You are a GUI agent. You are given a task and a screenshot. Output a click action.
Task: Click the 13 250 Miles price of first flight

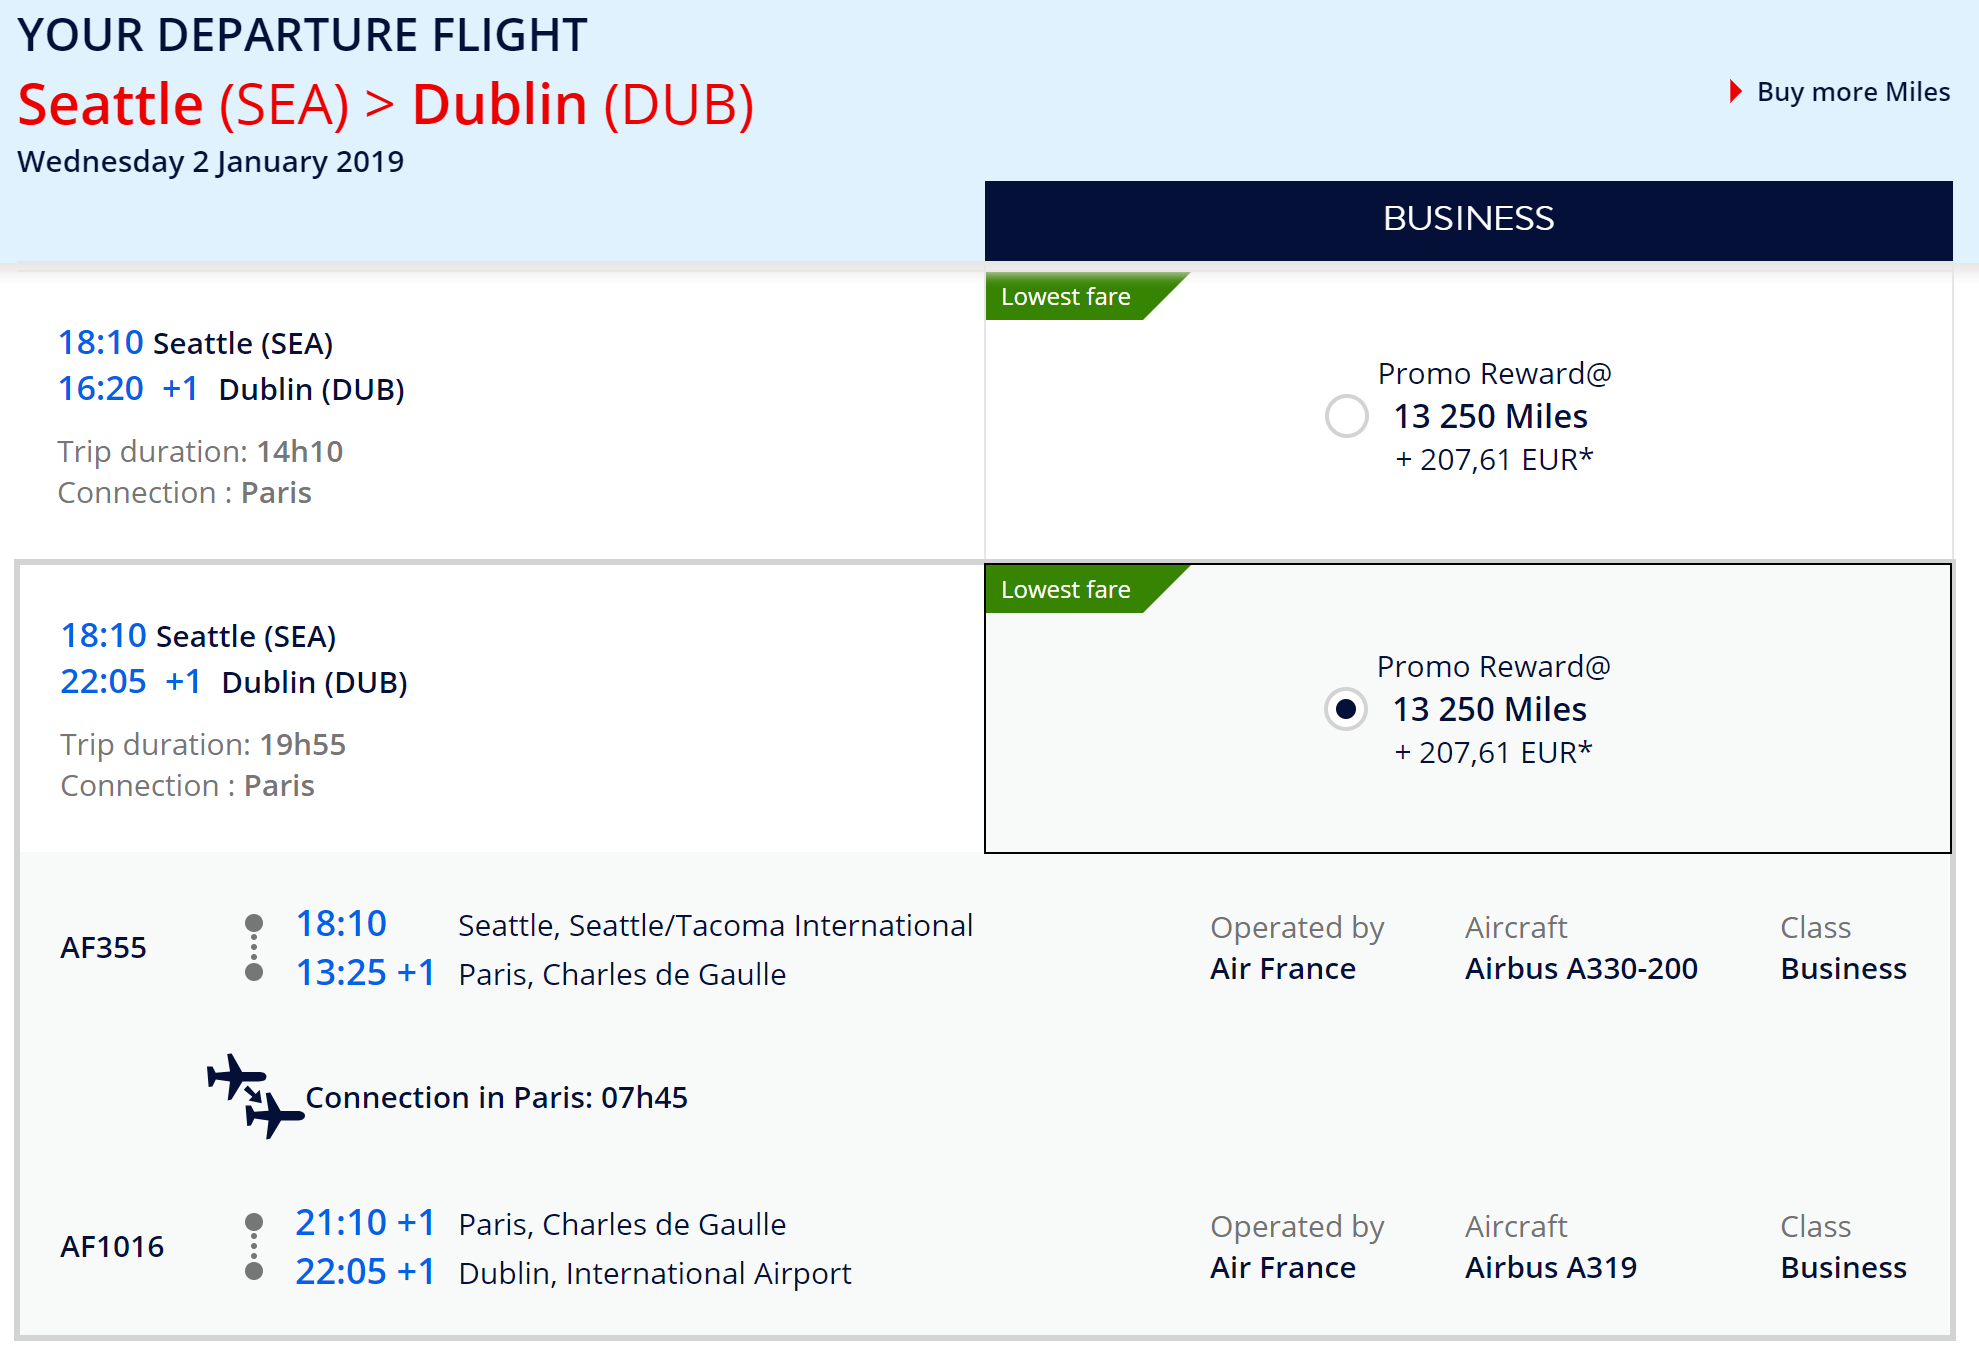pyautogui.click(x=1490, y=416)
